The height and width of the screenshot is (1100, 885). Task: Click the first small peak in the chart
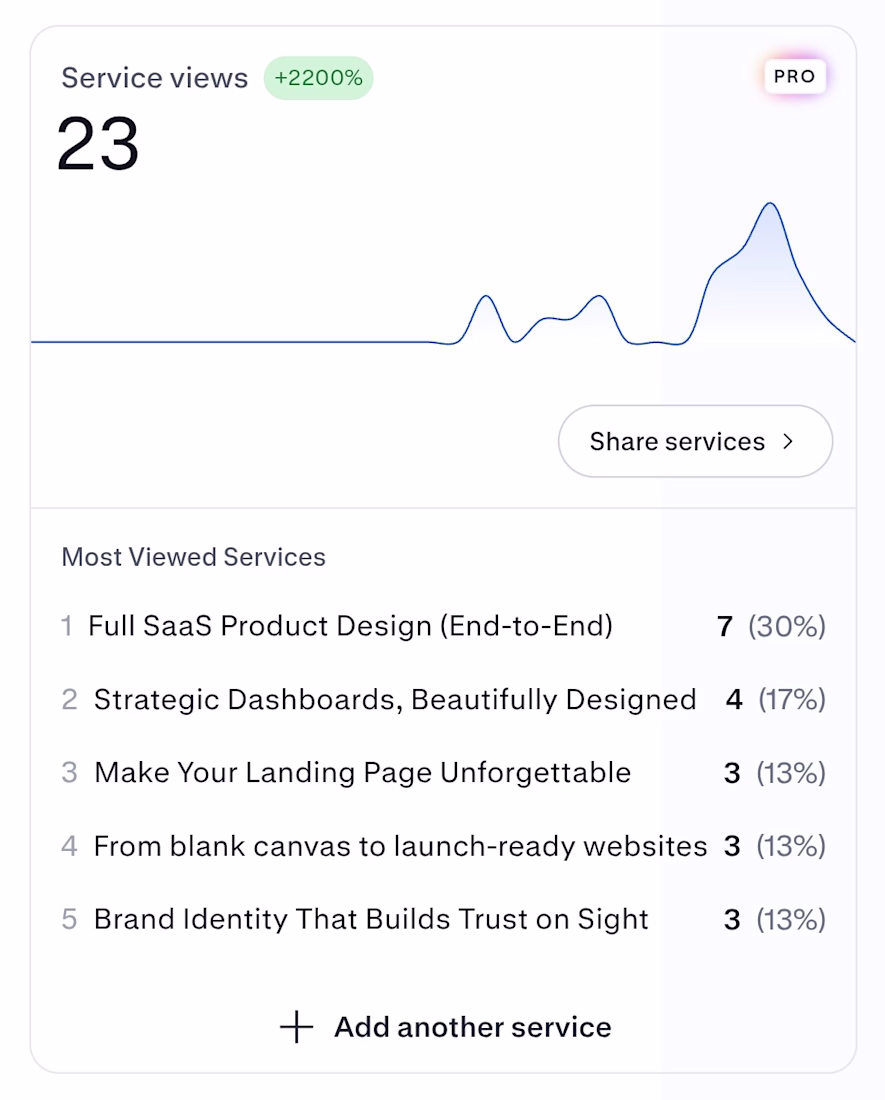[485, 297]
